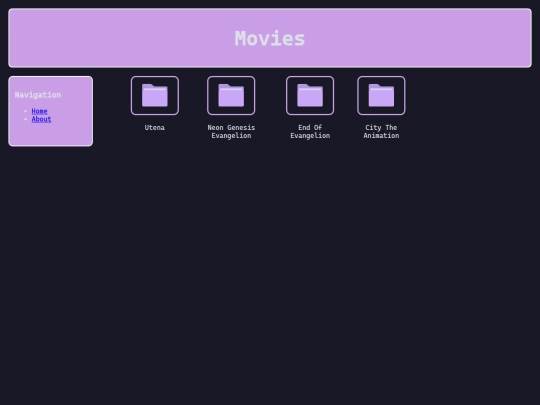Open the Utena folder icon
Image resolution: width=540 pixels, height=405 pixels.
click(x=155, y=95)
